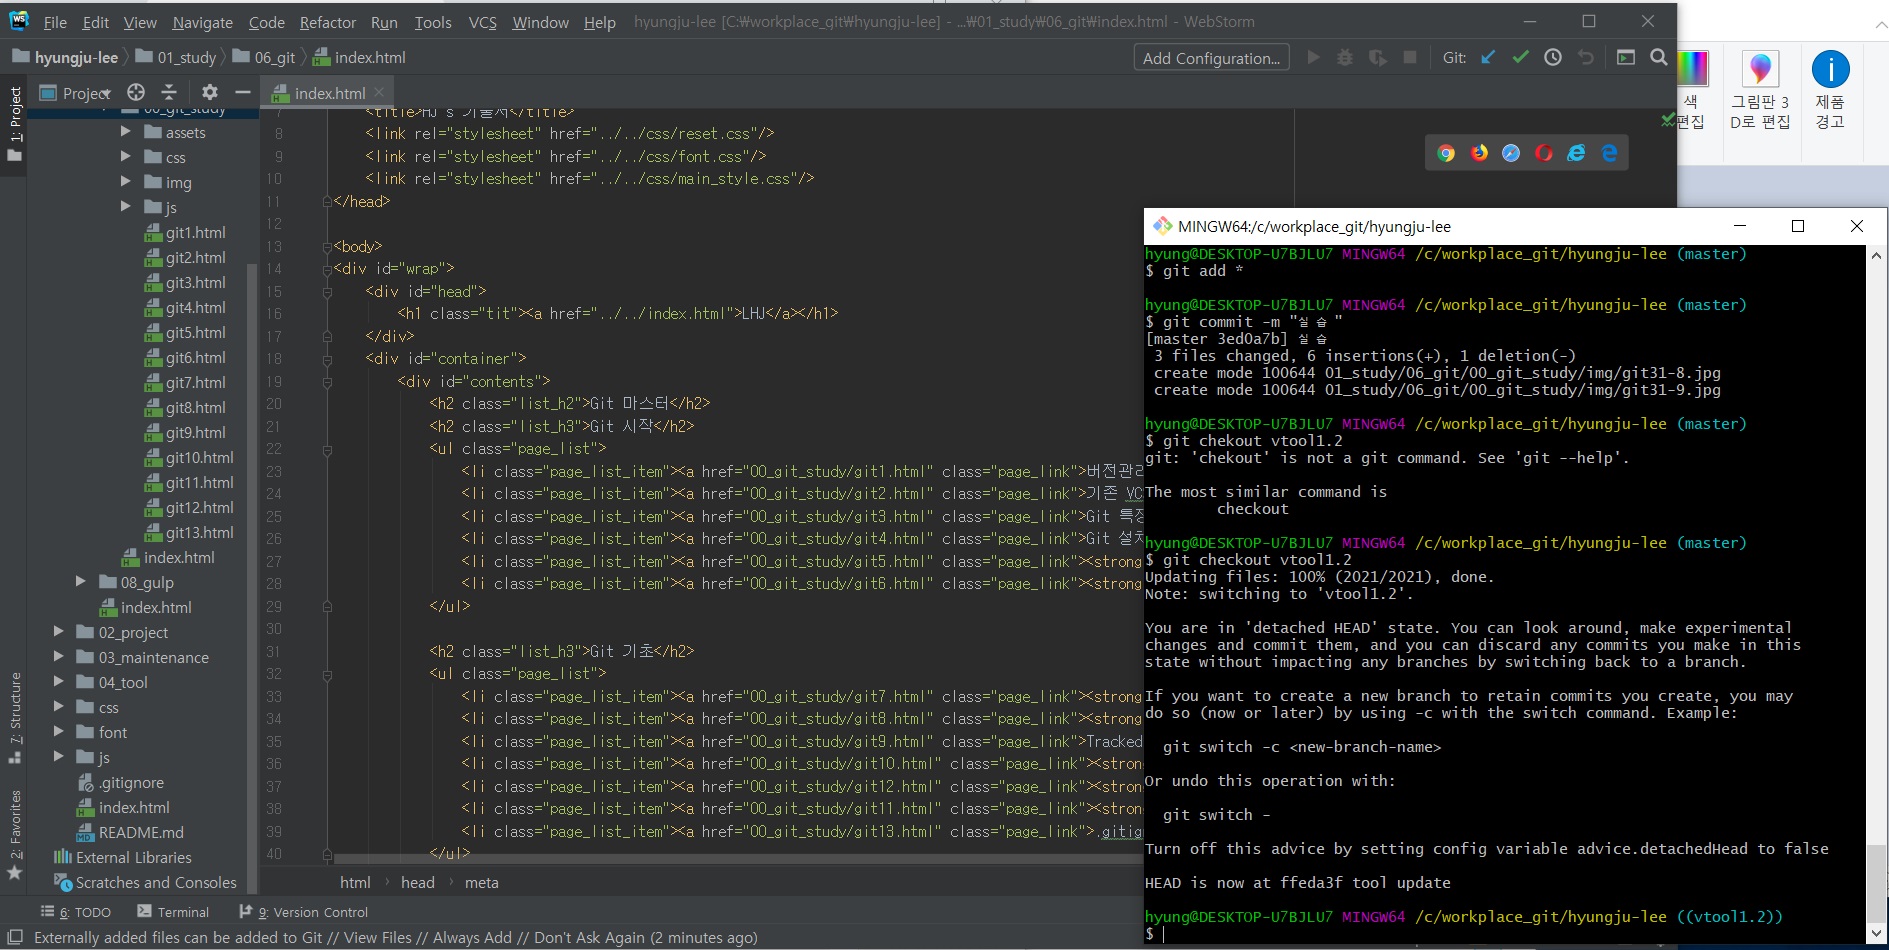The height and width of the screenshot is (950, 1889).
Task: Switch to the Terminal tool tab
Action: click(x=173, y=912)
